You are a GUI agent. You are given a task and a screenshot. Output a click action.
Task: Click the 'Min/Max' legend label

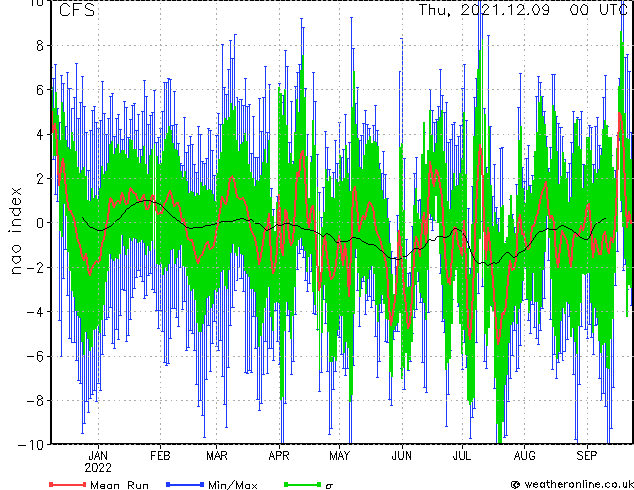[232, 485]
